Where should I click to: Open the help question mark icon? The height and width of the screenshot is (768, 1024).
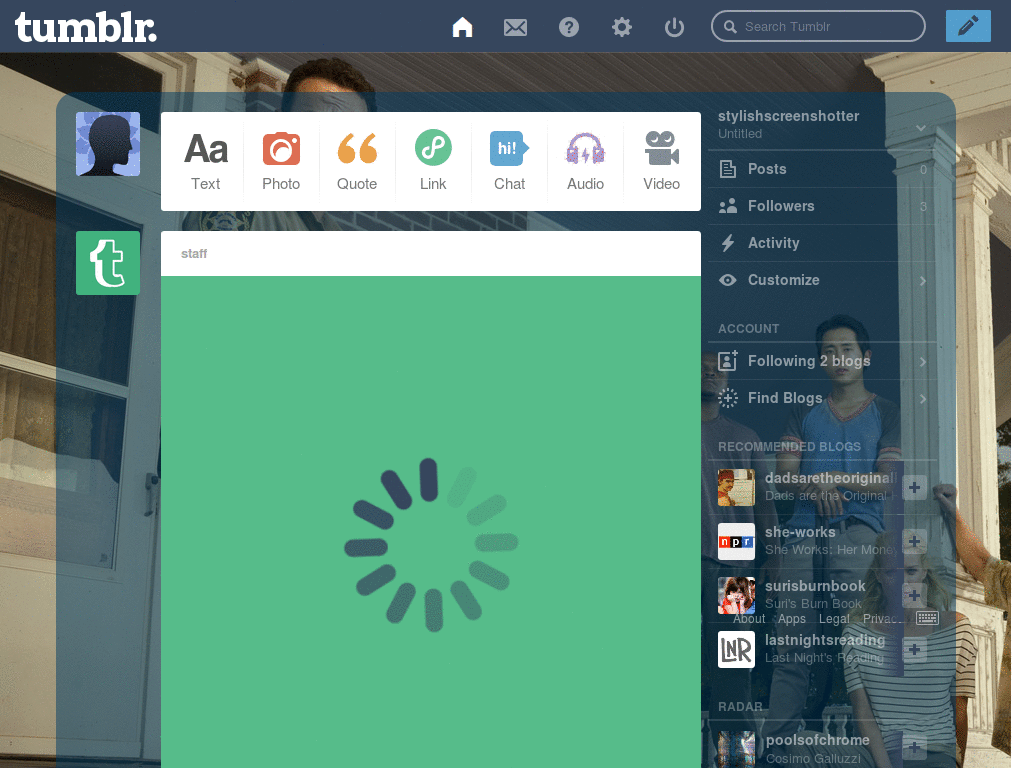(x=569, y=27)
